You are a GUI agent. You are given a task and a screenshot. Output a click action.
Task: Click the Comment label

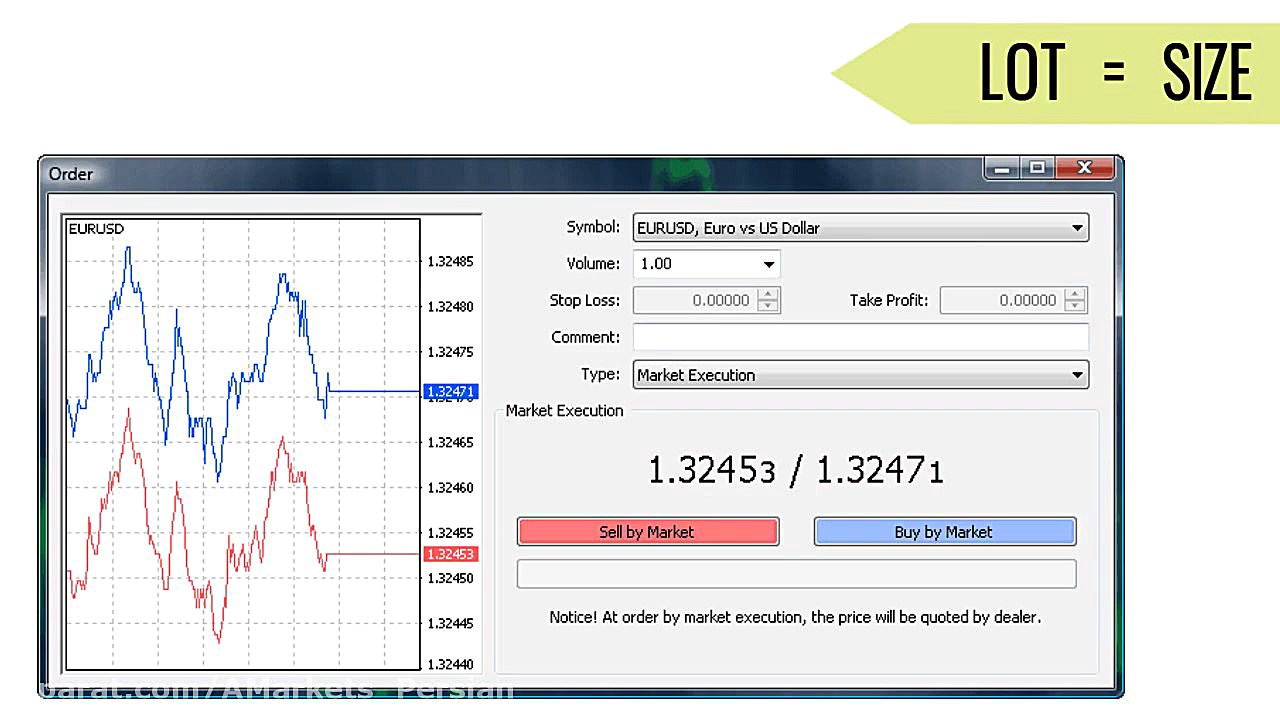click(x=586, y=337)
